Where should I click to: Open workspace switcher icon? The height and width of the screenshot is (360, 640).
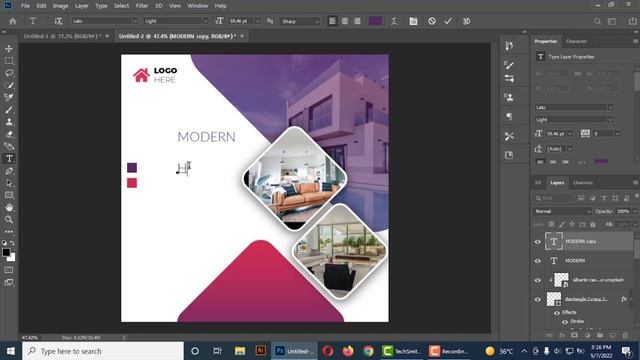click(612, 21)
